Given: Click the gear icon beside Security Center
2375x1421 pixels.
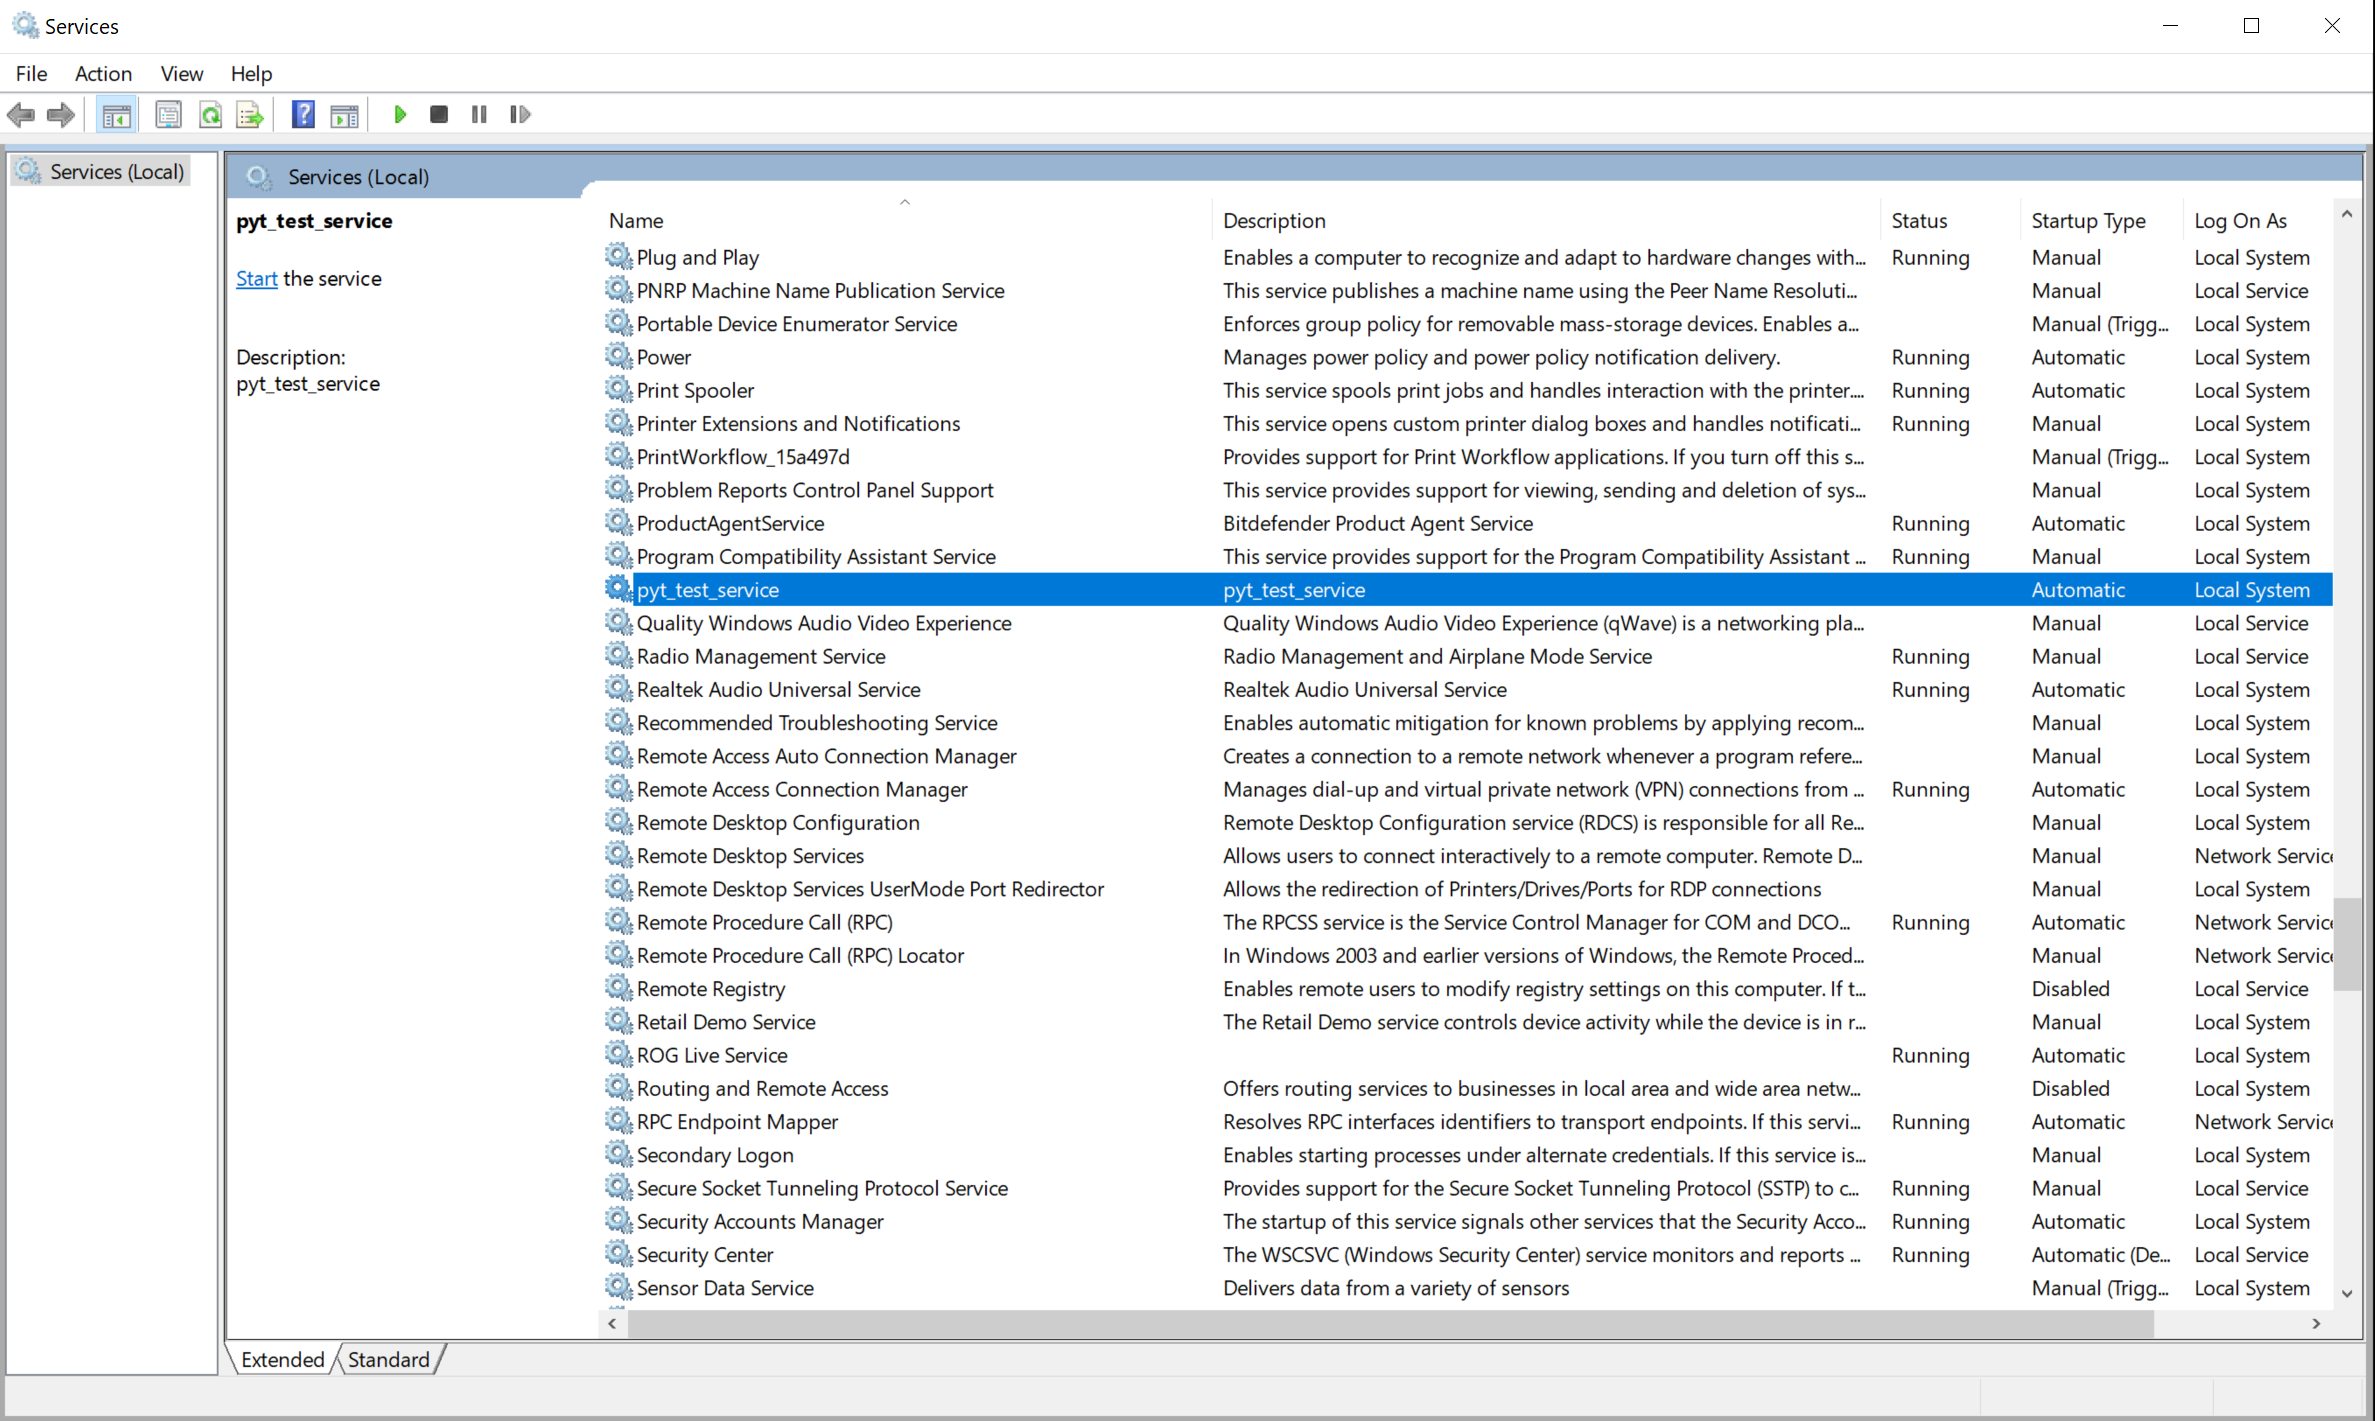Looking at the screenshot, I should (x=619, y=1253).
